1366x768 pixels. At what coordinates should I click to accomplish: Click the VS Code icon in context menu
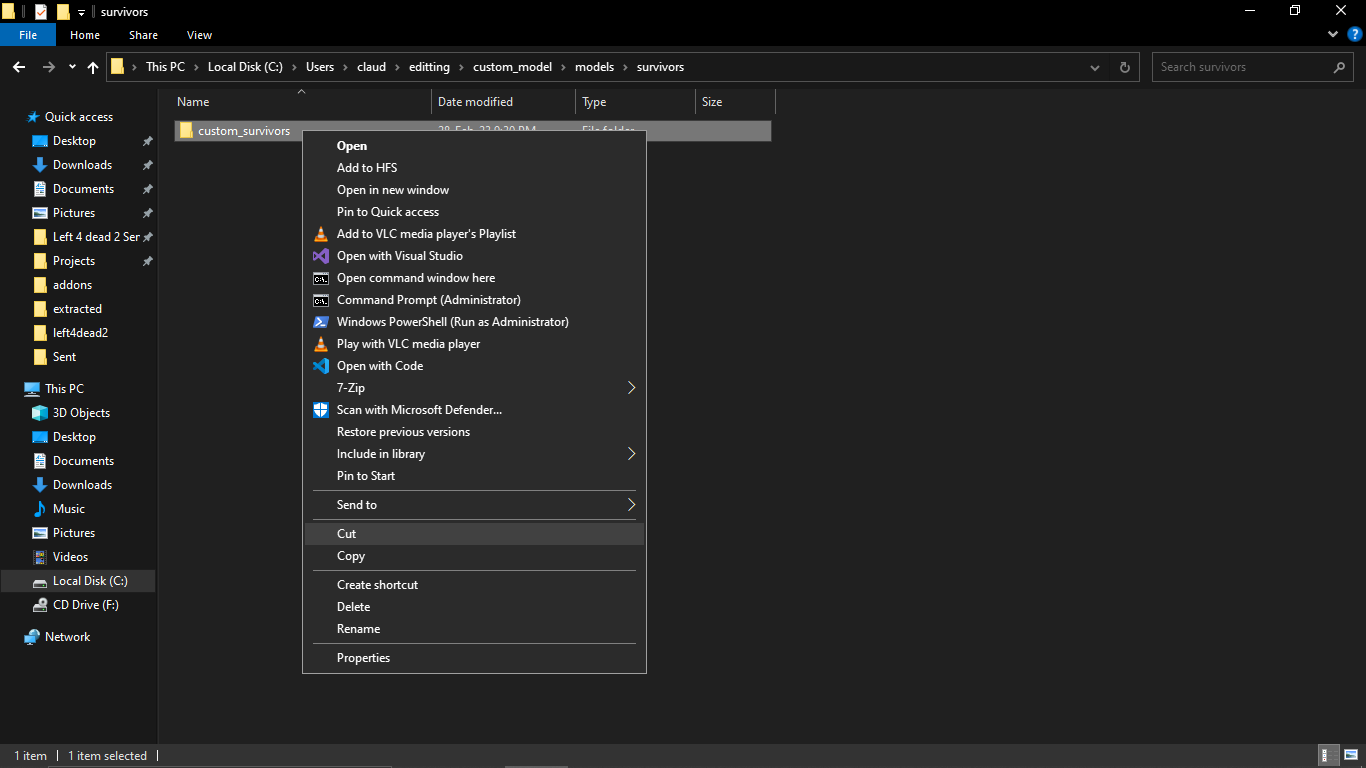[x=320, y=366]
